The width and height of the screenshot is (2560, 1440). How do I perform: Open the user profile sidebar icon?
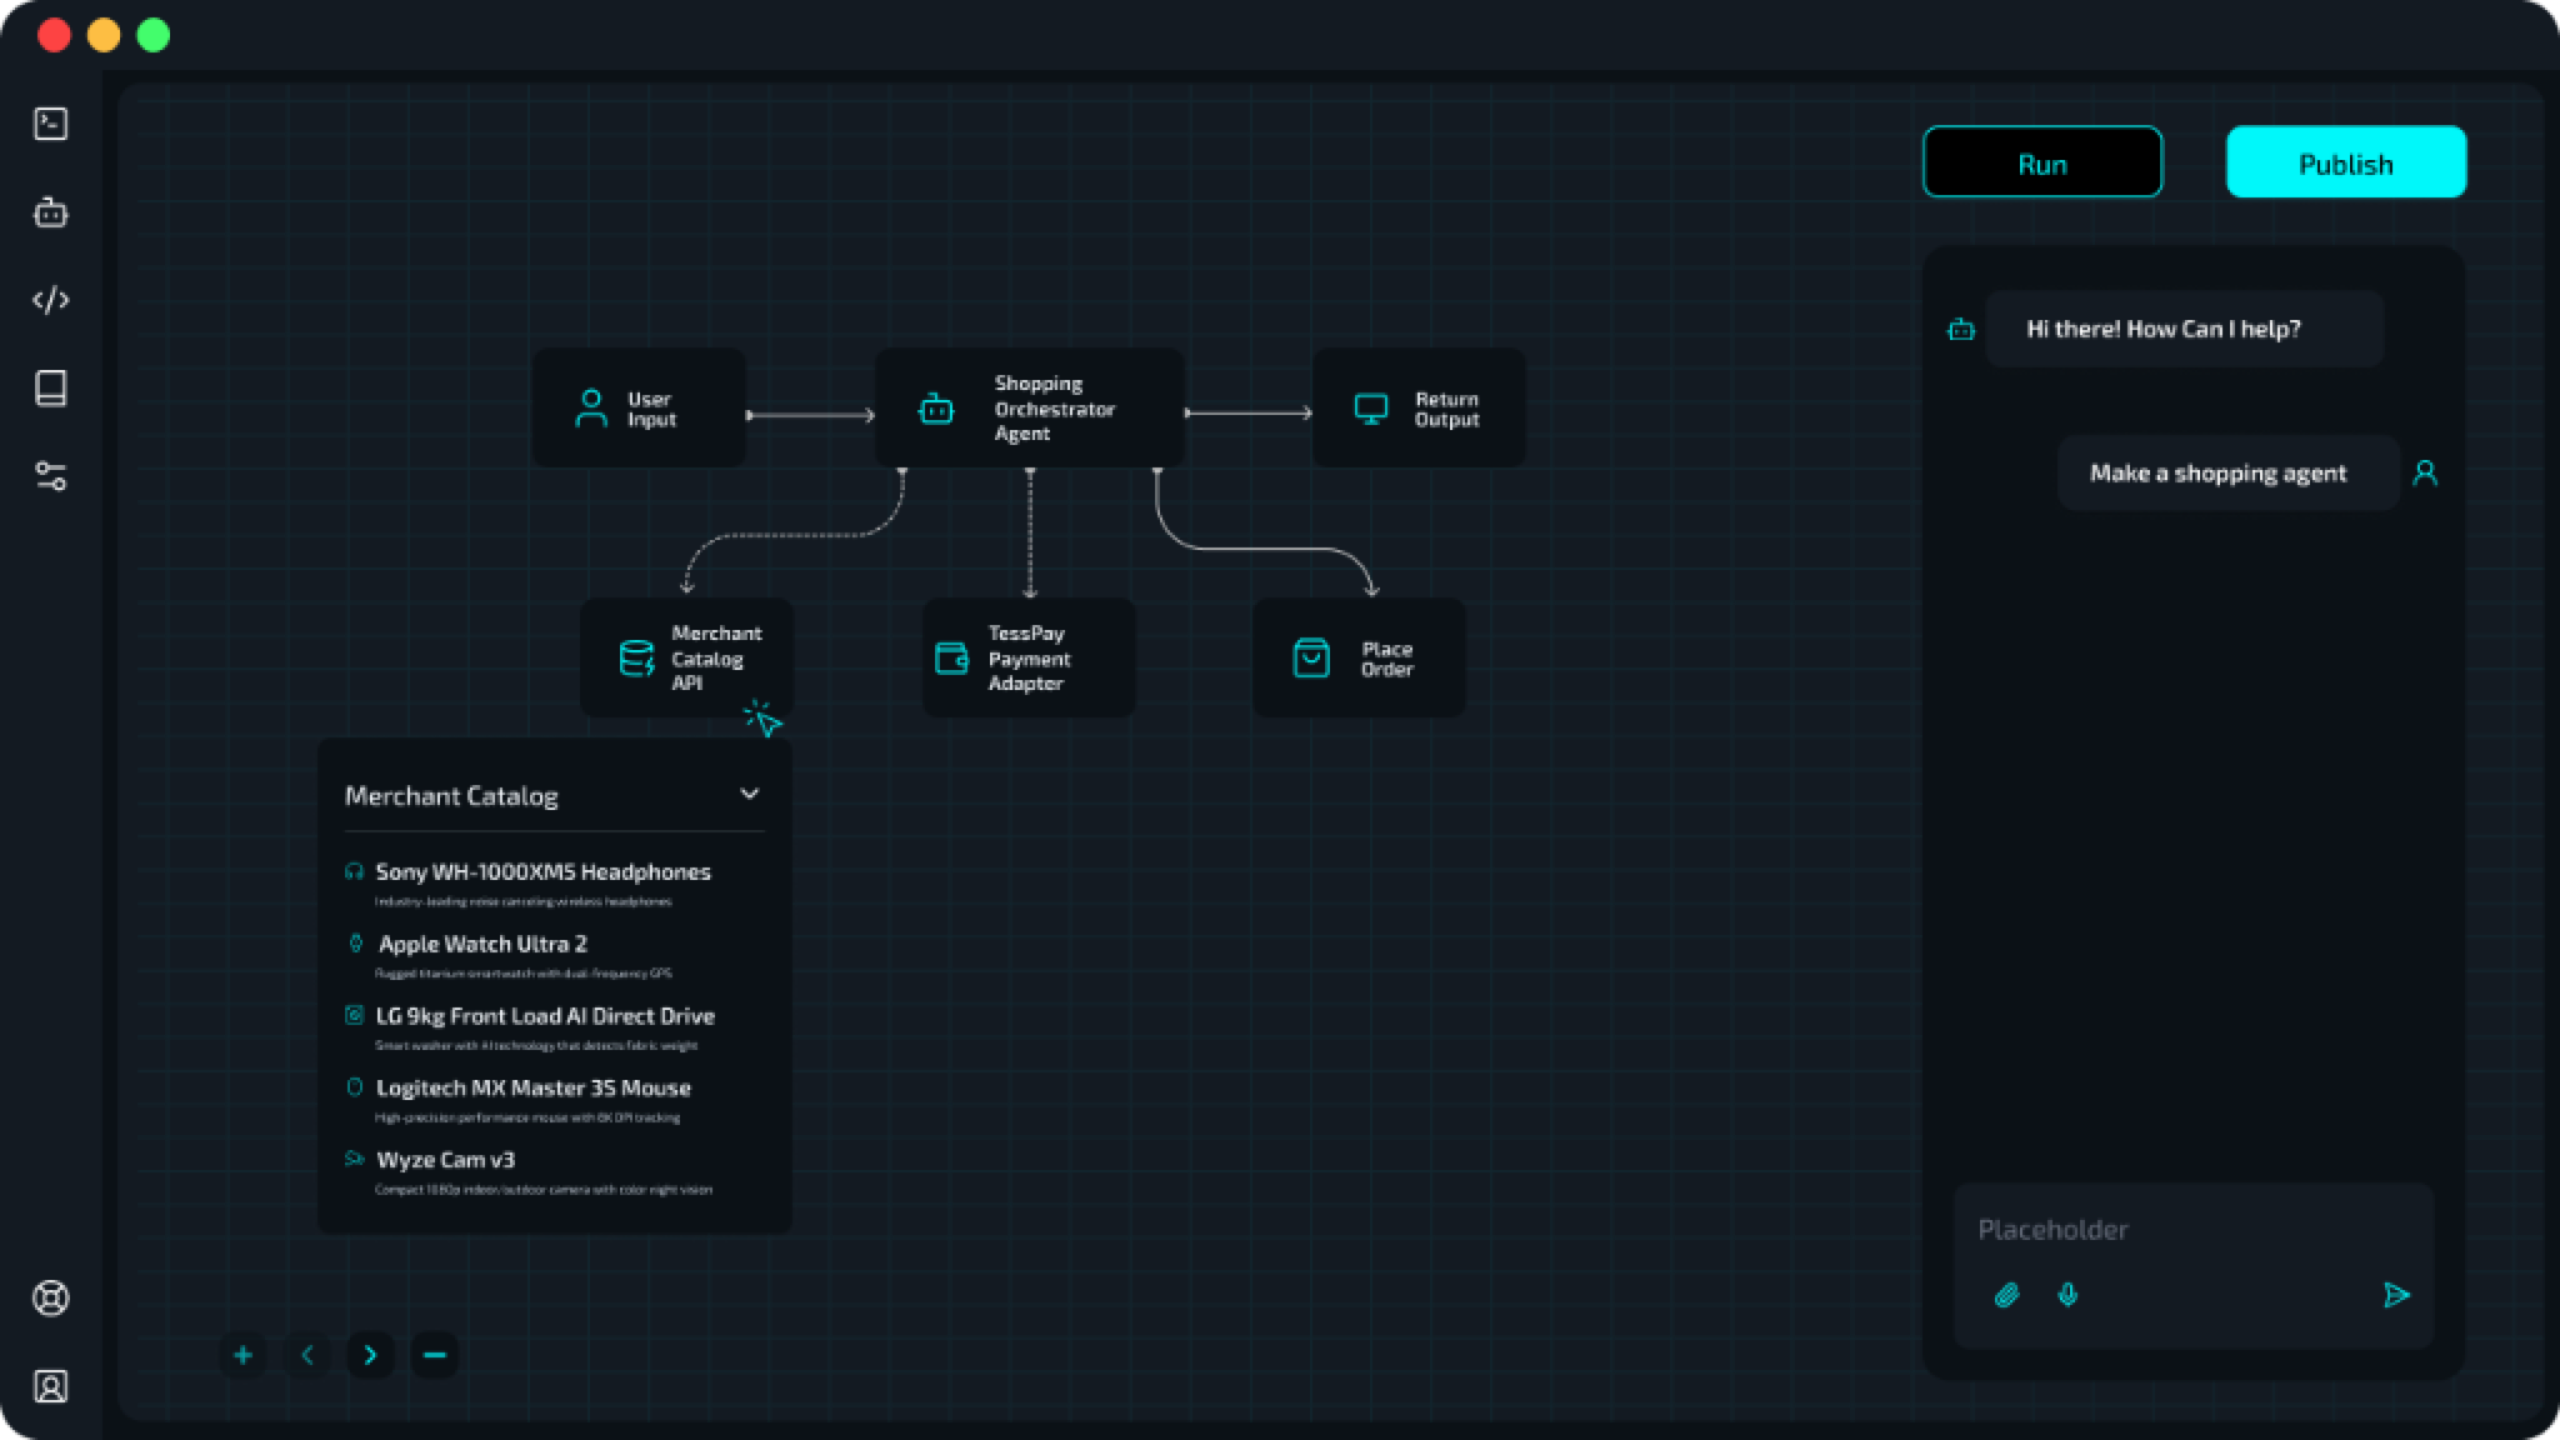51,1386
